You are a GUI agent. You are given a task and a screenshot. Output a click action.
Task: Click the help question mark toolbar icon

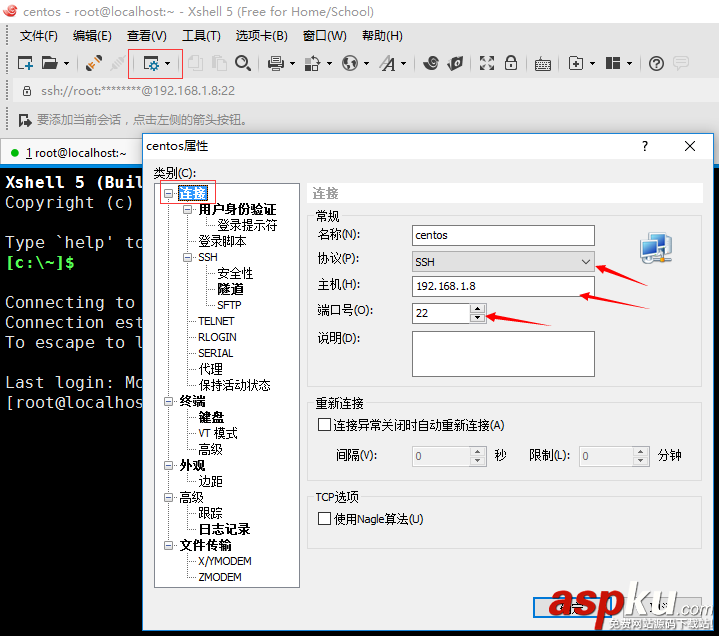point(656,63)
